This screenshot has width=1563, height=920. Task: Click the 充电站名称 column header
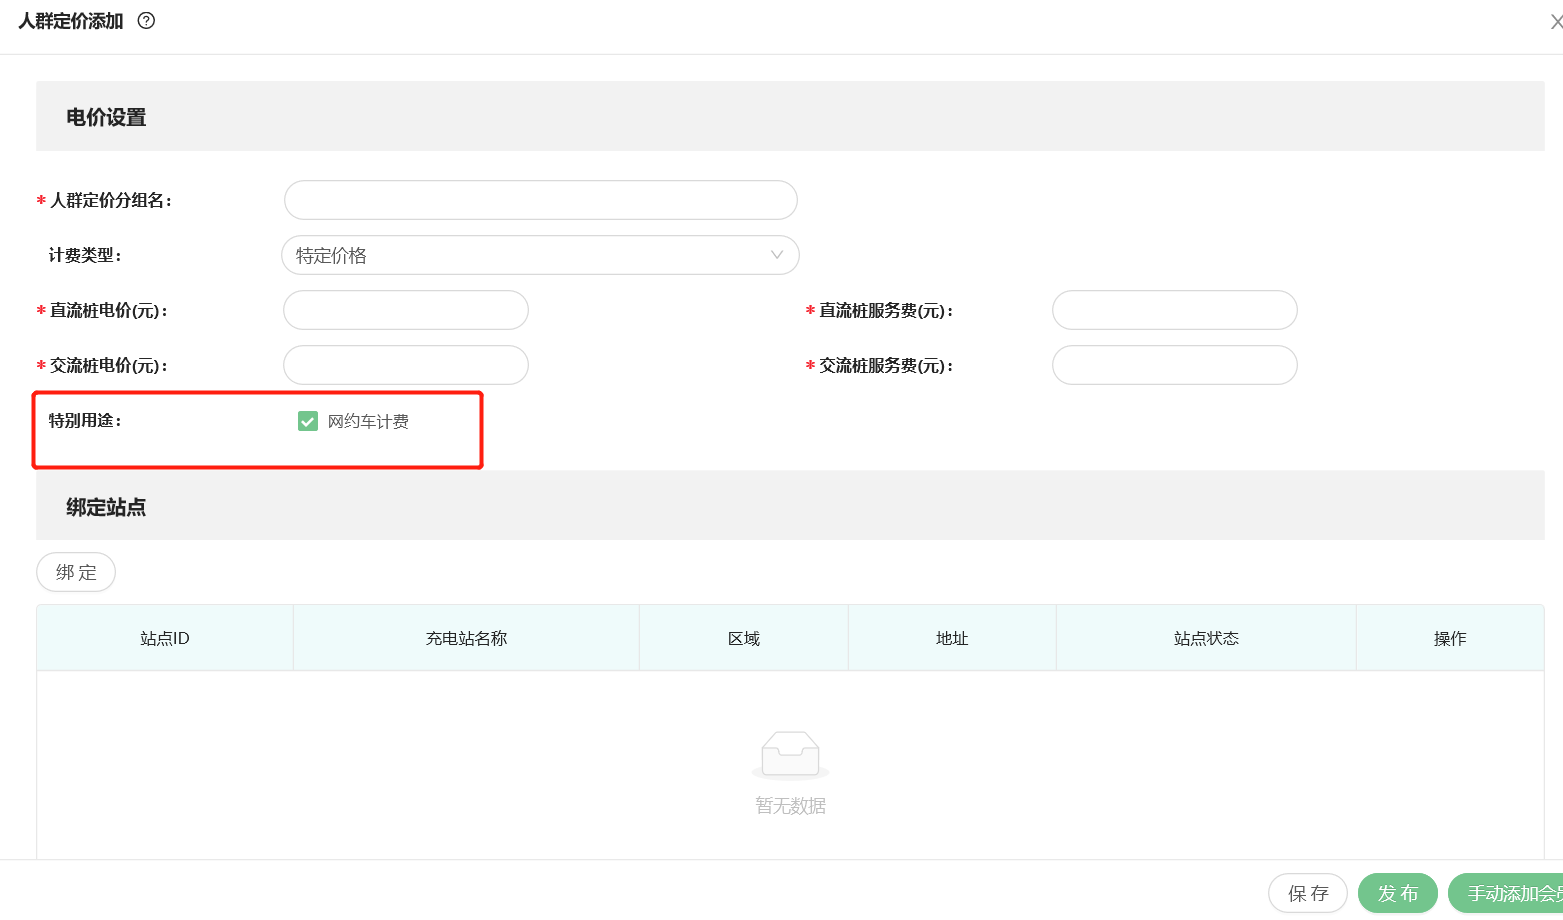coord(466,638)
